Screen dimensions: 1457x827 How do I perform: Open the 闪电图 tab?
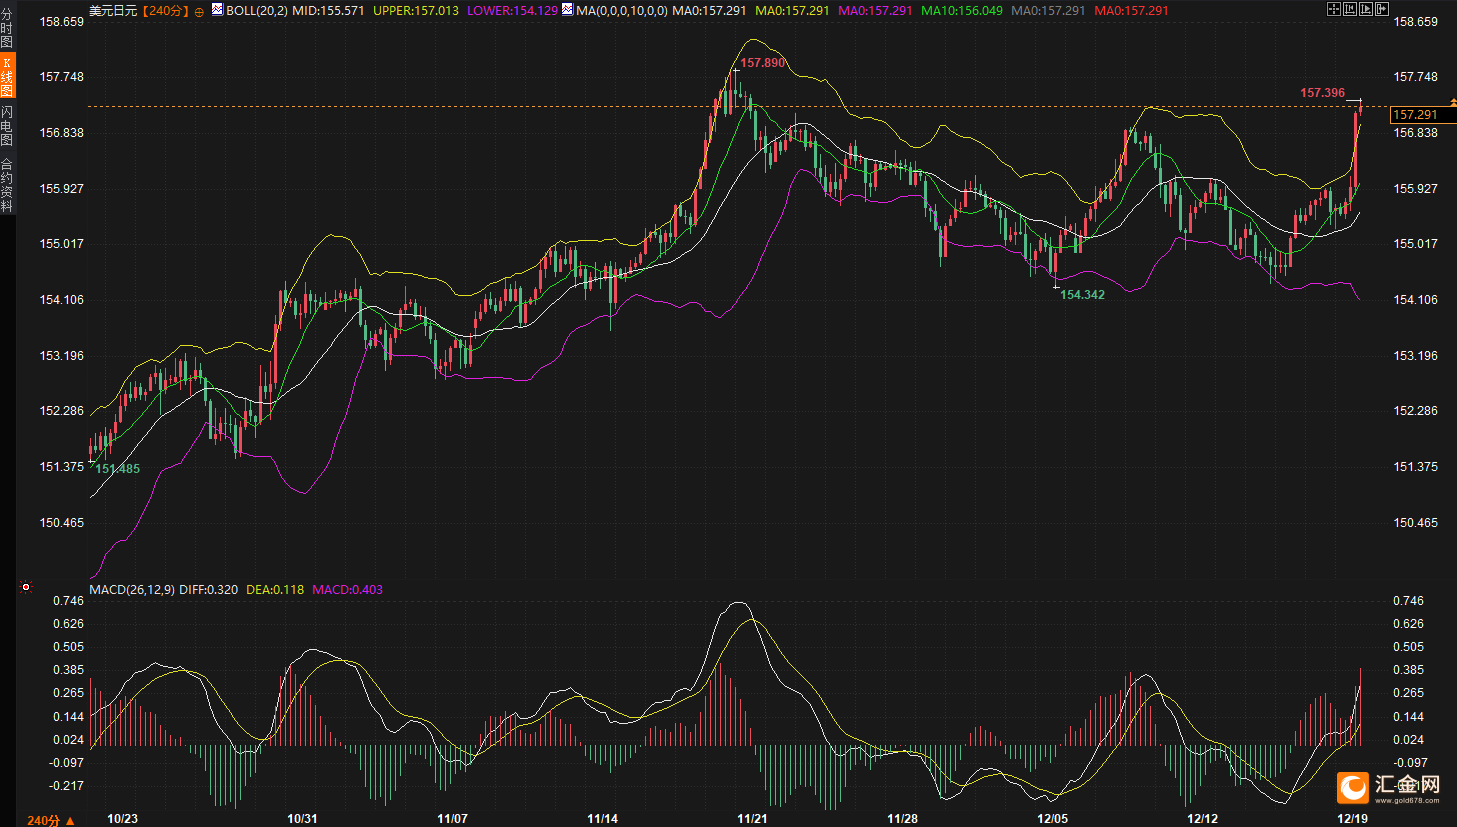tap(7, 125)
